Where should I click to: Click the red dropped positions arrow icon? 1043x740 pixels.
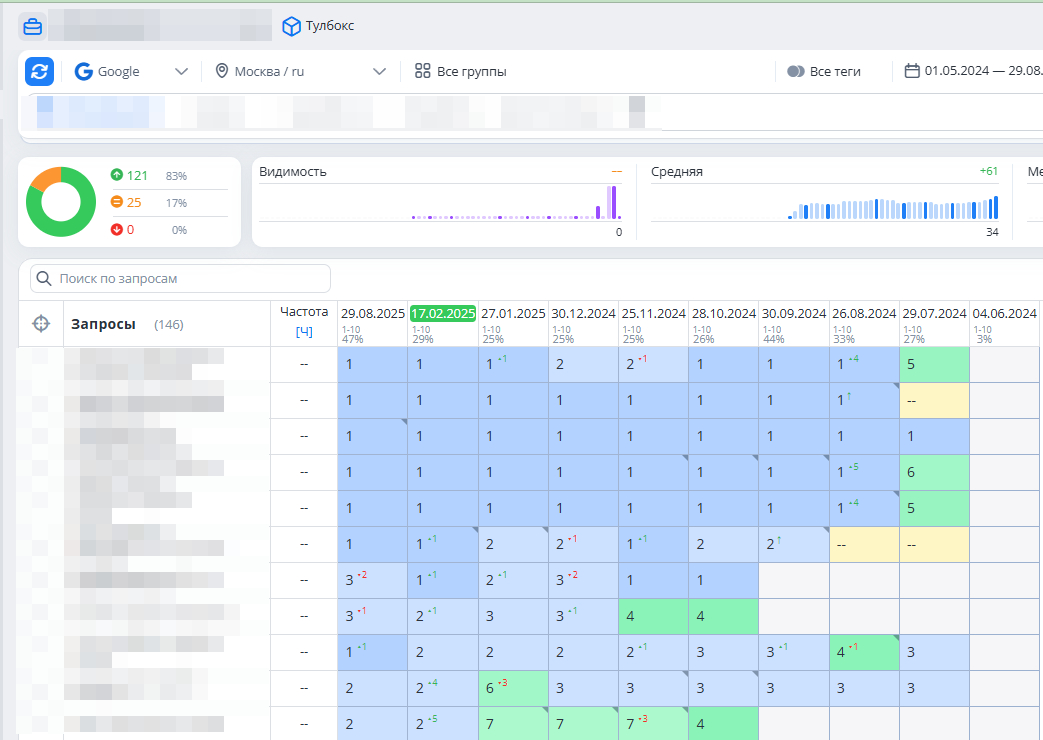click(x=116, y=230)
